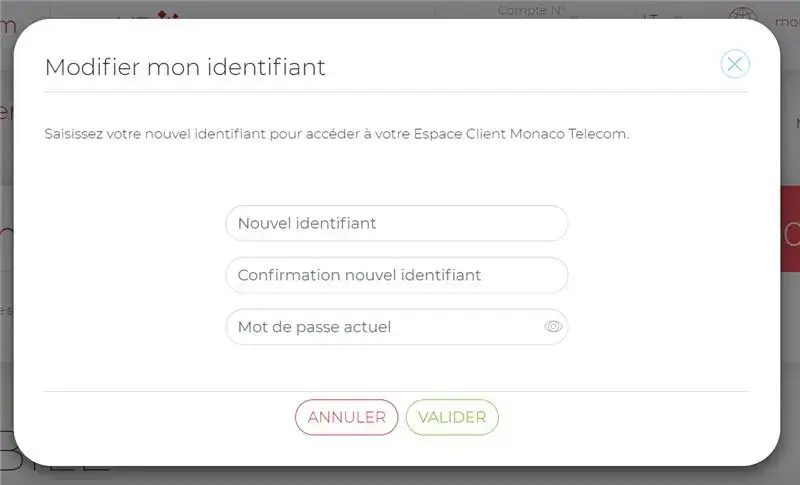Click the partially hidden text right of globe
The image size is (800, 485).
787,20
